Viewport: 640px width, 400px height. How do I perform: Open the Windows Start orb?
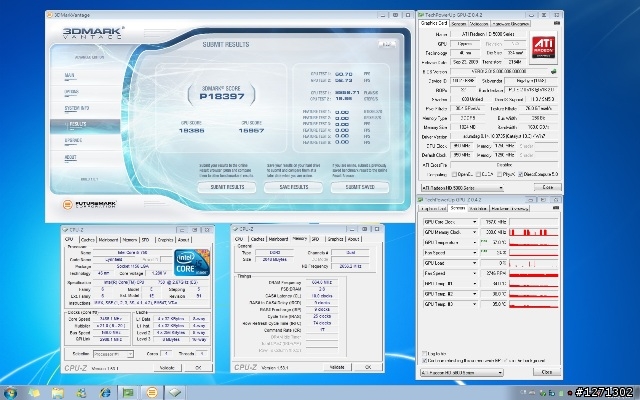coord(9,393)
